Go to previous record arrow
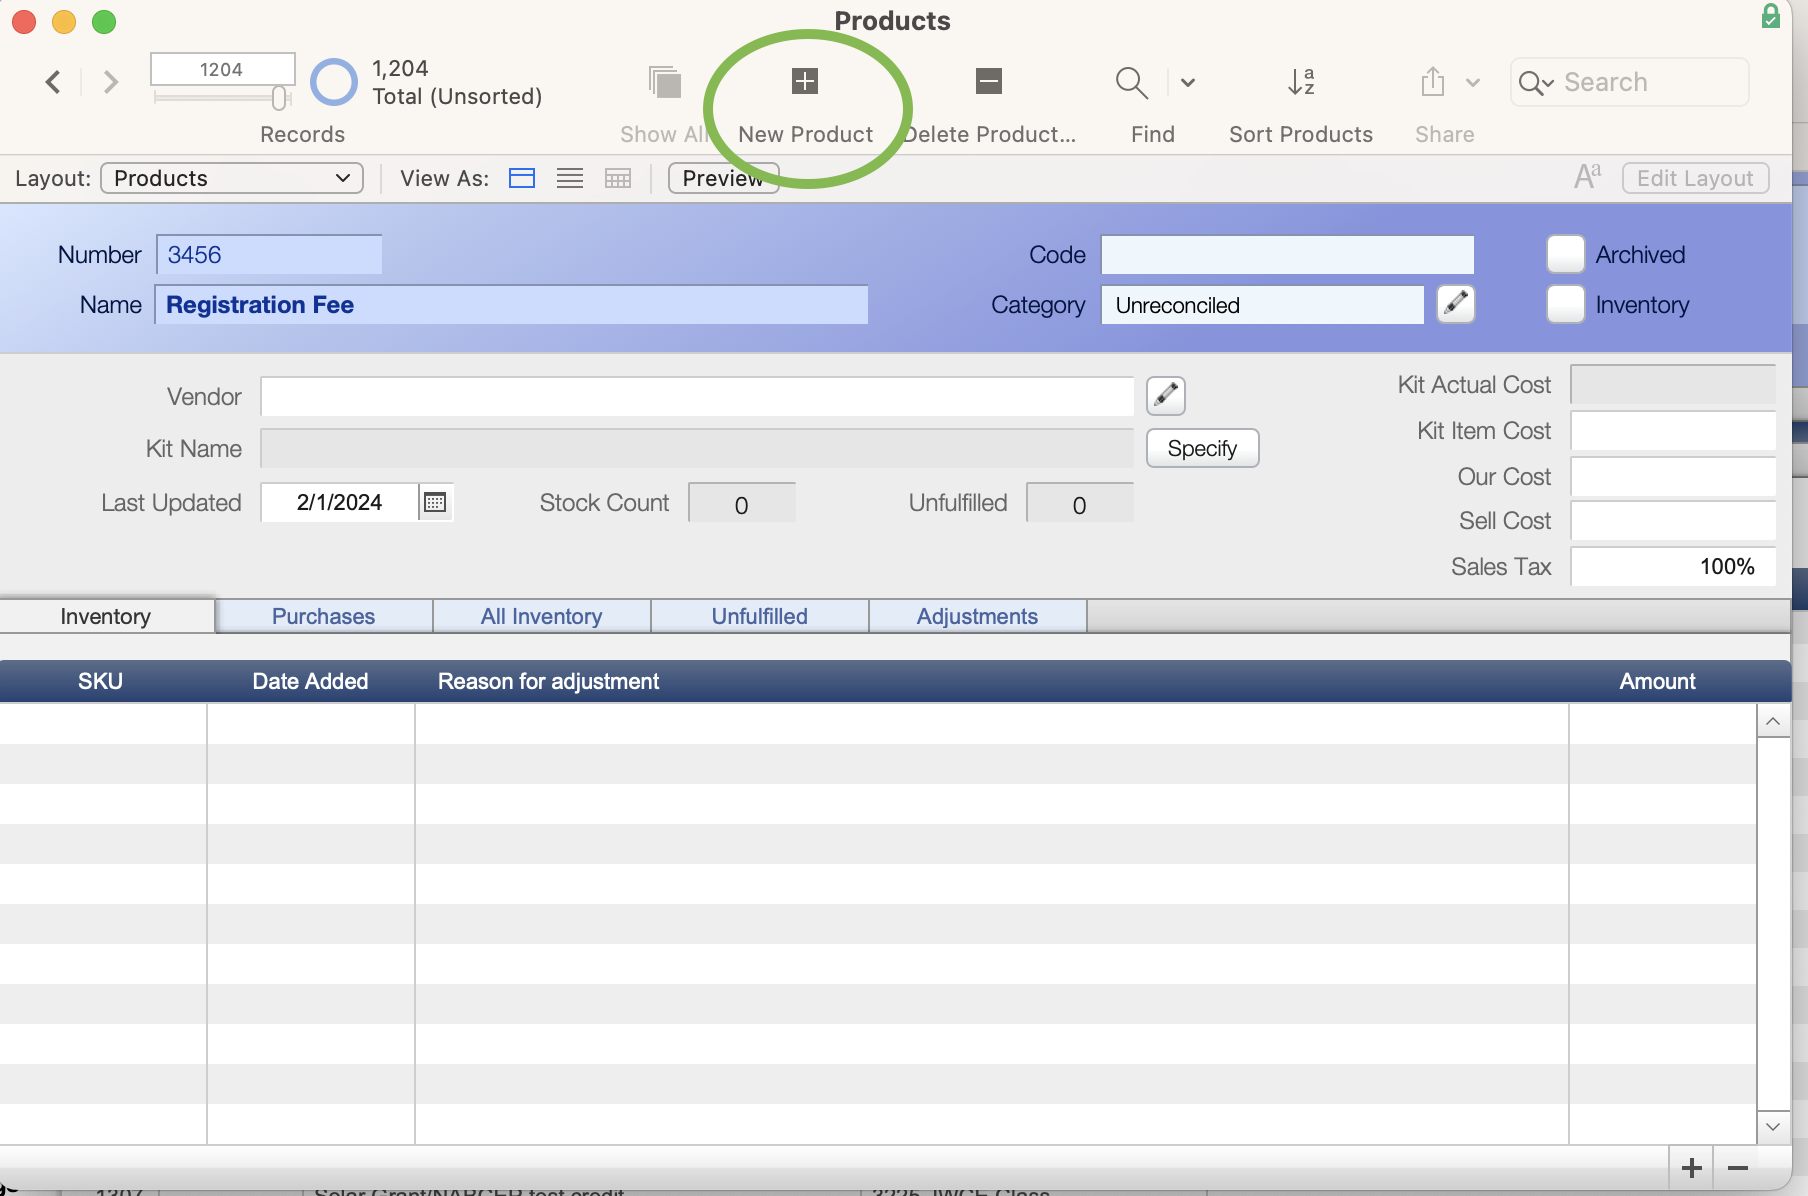1808x1196 pixels. pos(54,82)
